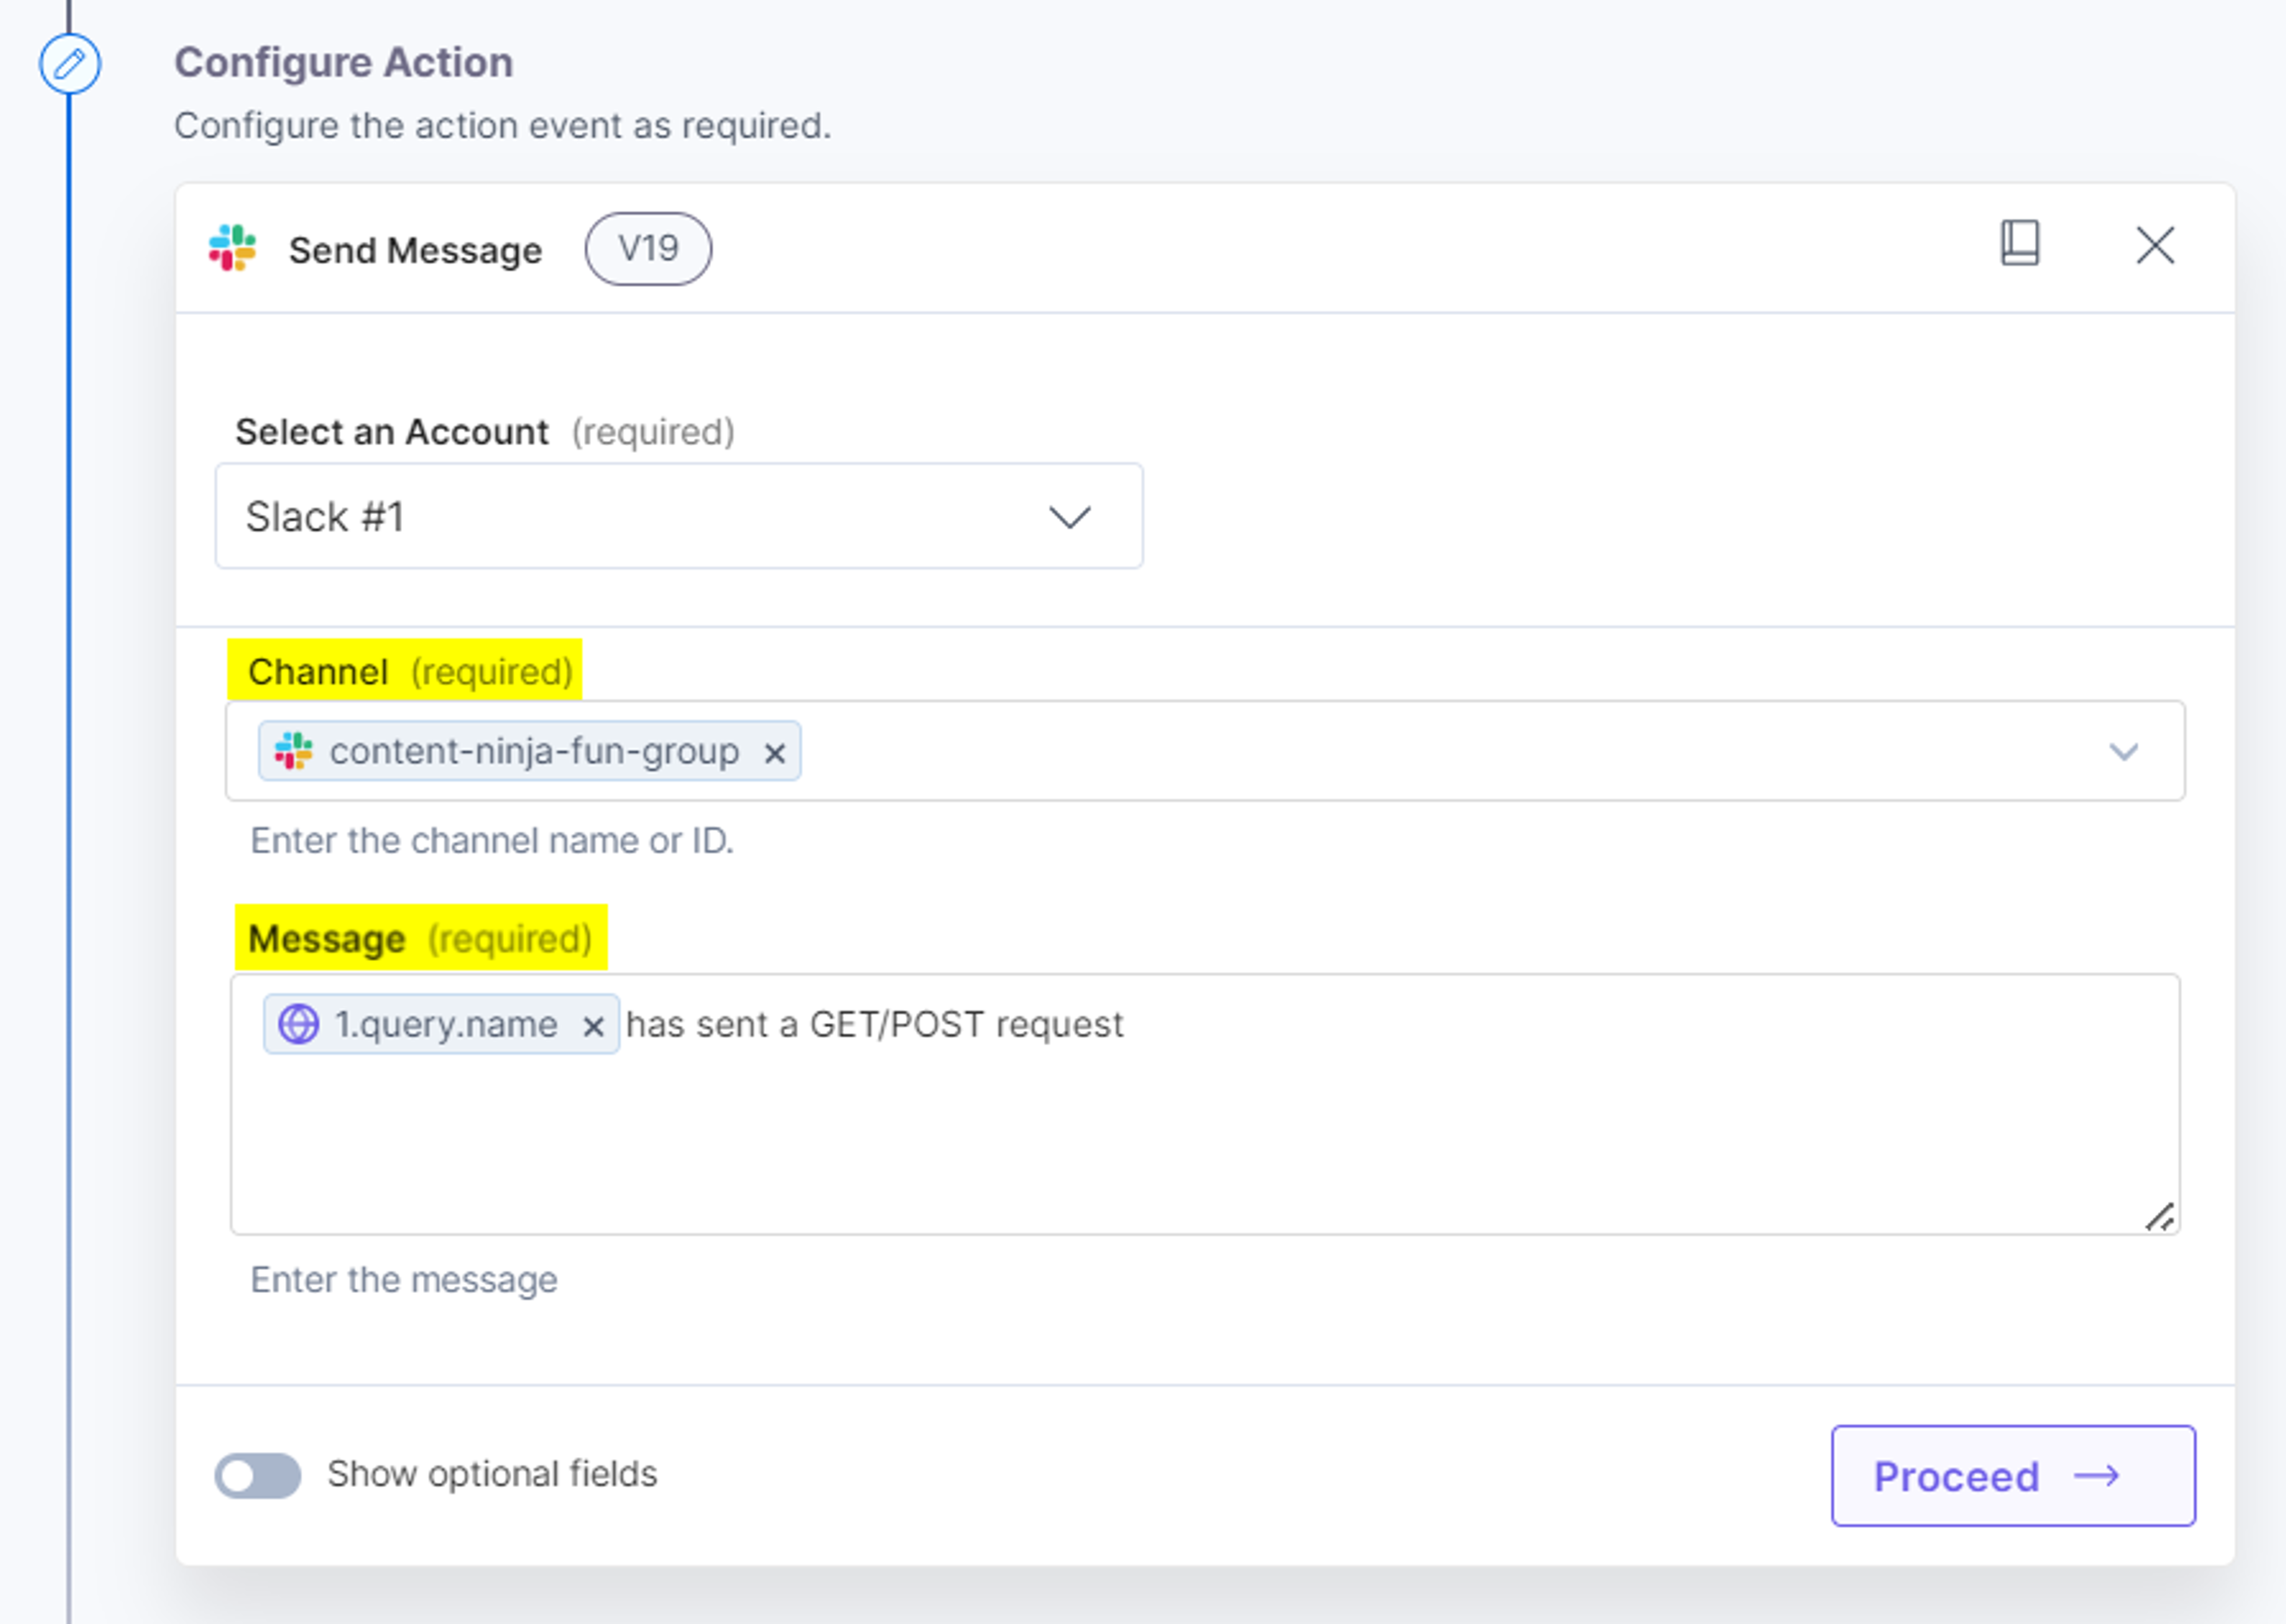The image size is (2286, 1624).
Task: Click the 1.query.name variable chip
Action: click(441, 1024)
